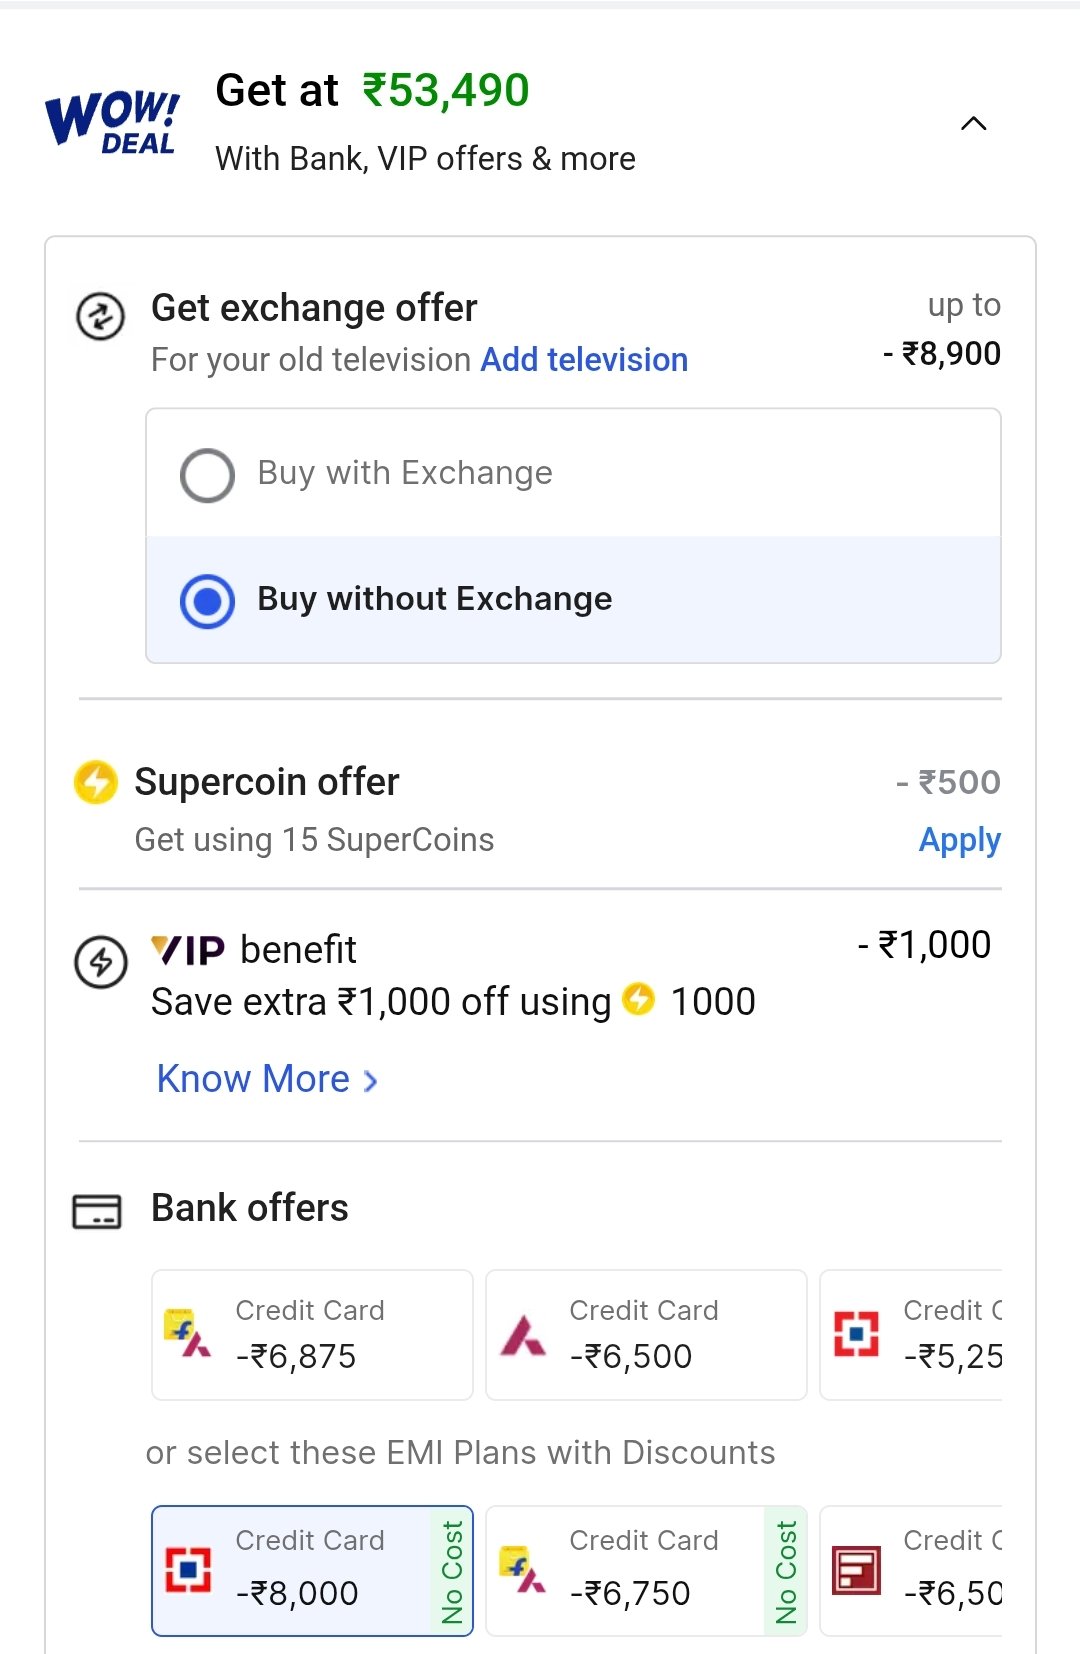
Task: Open the Add television link
Action: tap(584, 359)
